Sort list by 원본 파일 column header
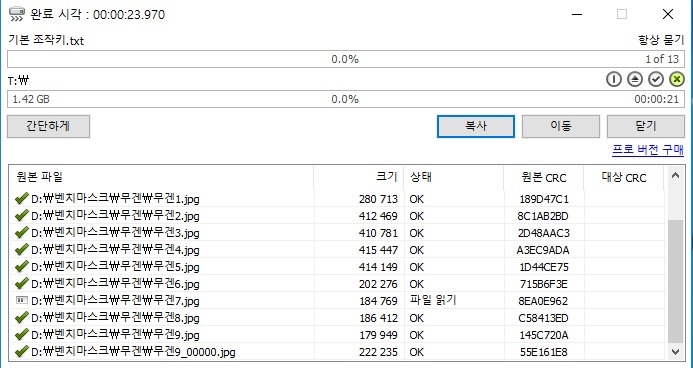This screenshot has width=693, height=368. point(161,177)
